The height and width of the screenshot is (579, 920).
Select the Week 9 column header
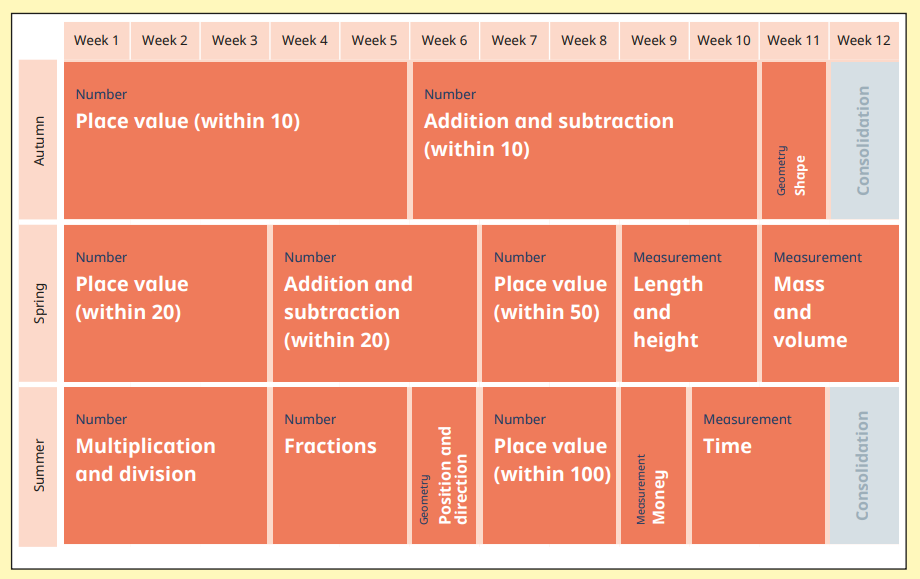(653, 41)
